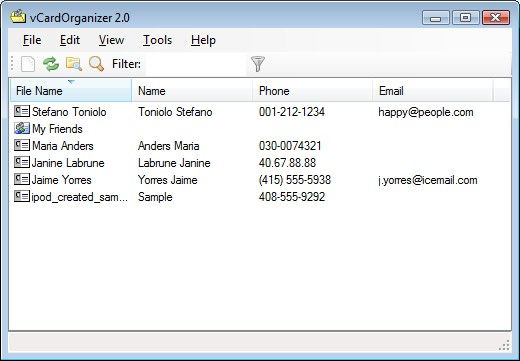Sort by the File Name column header
The width and height of the screenshot is (520, 361).
click(x=71, y=90)
